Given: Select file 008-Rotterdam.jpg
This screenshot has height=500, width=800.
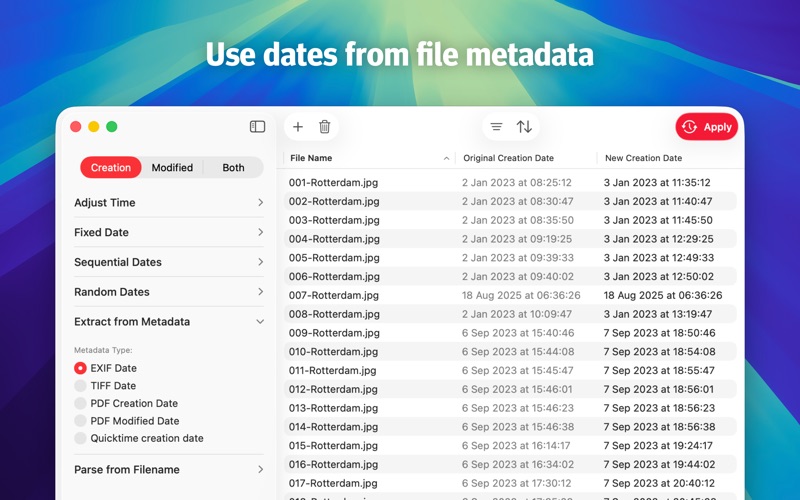Looking at the screenshot, I should point(334,314).
